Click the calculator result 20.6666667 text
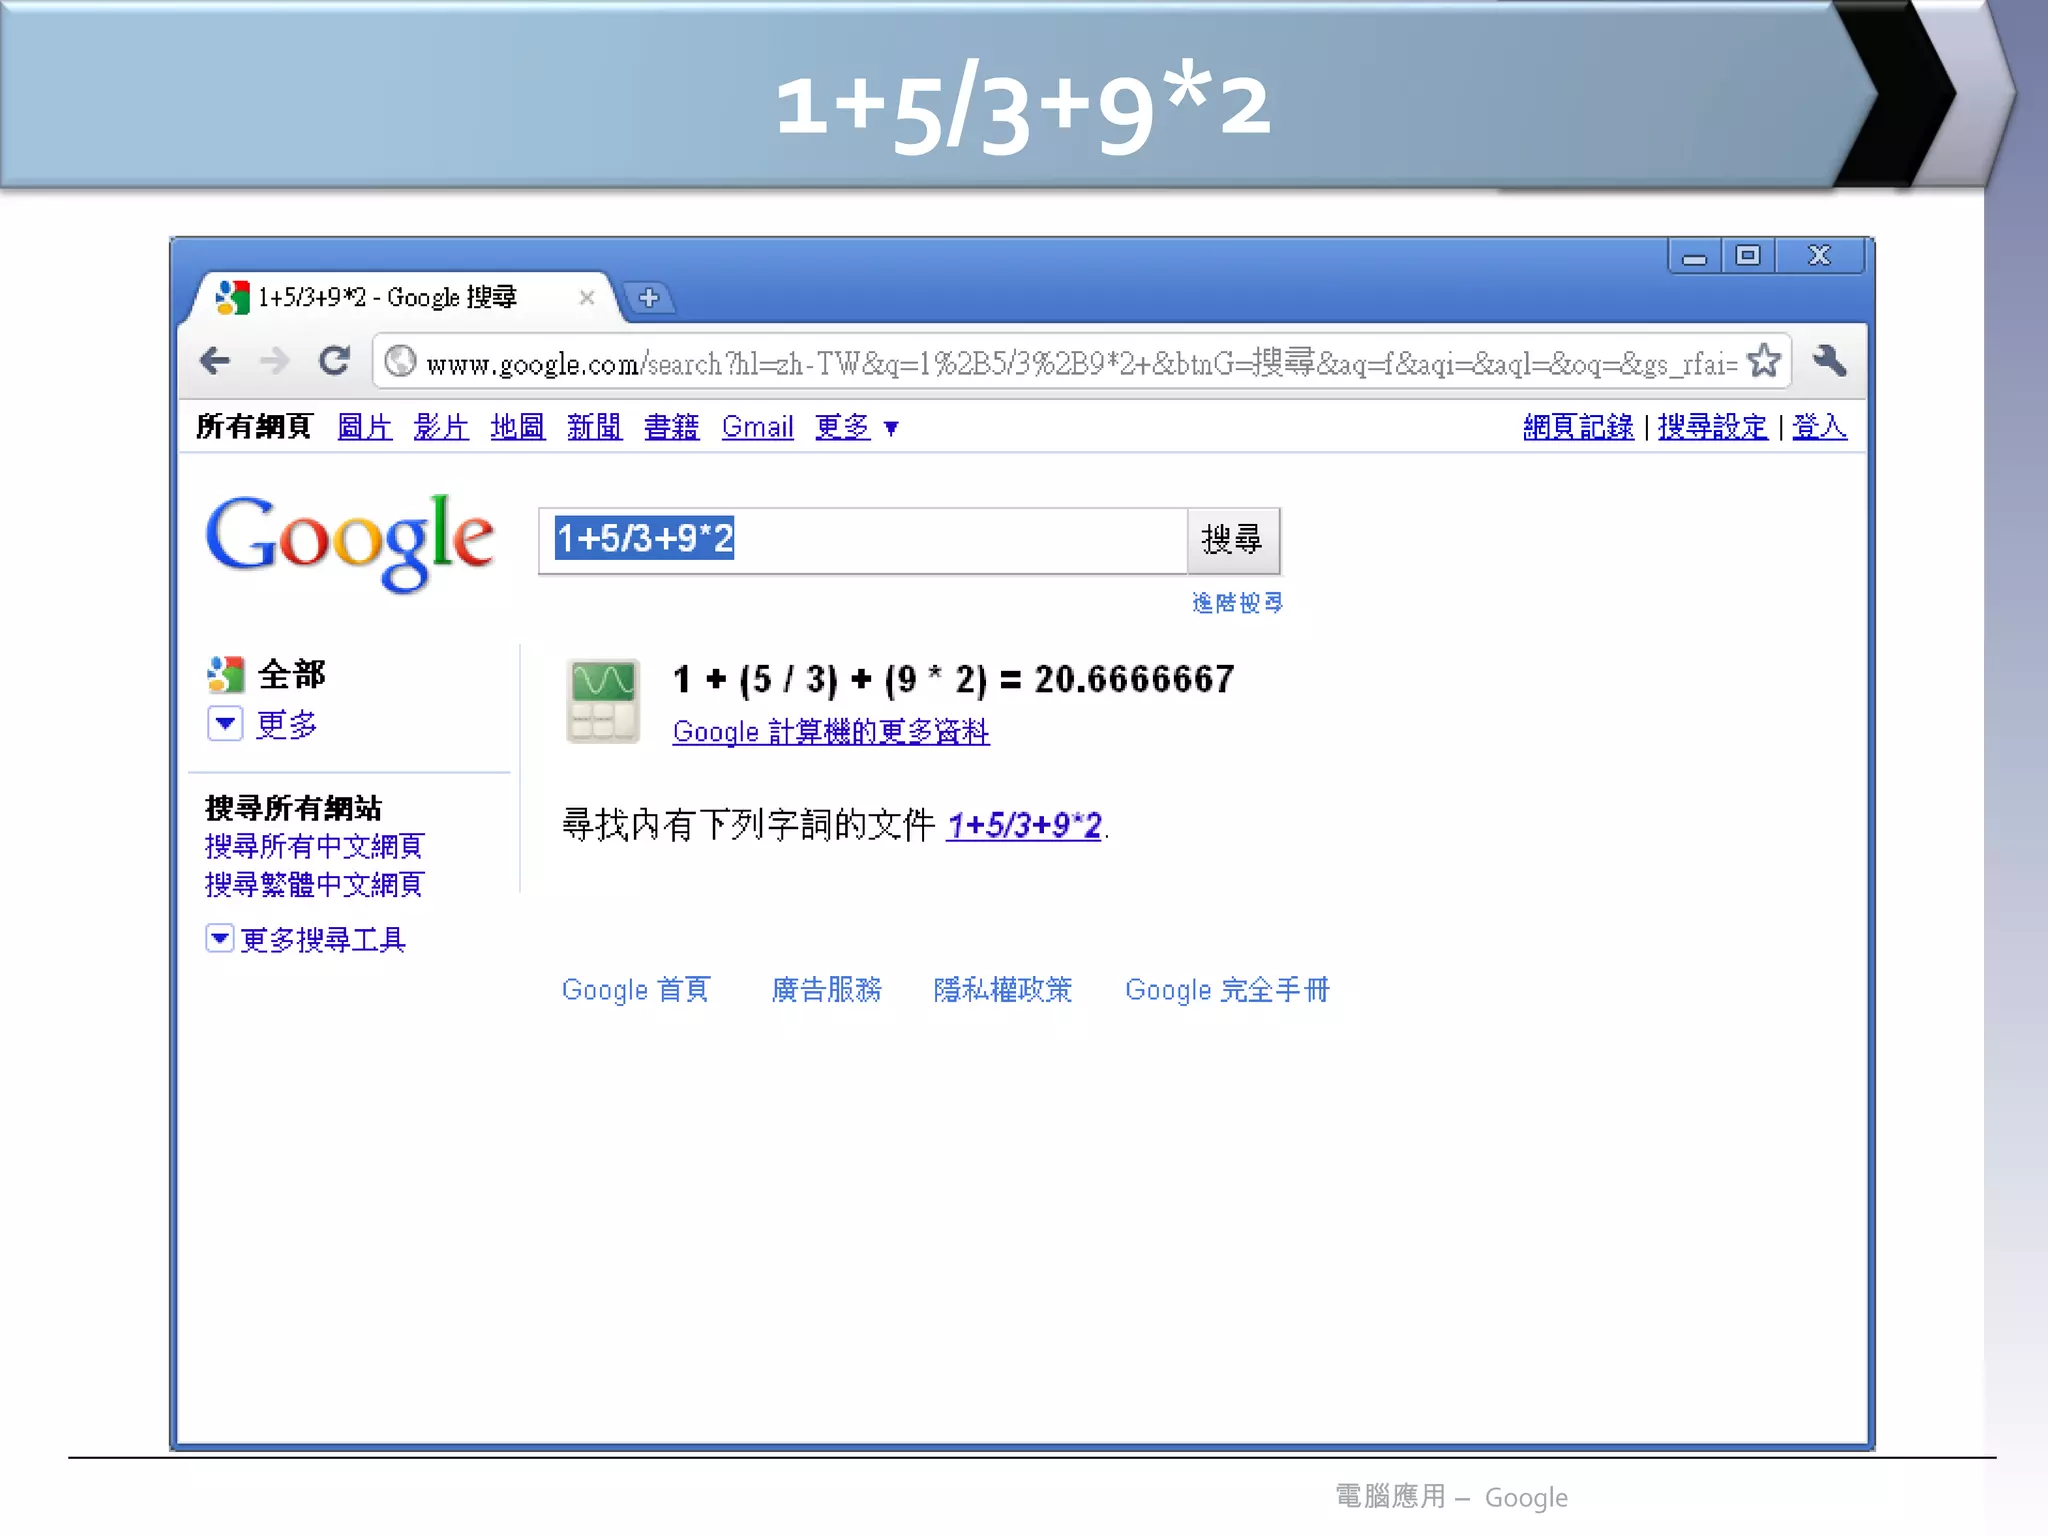Image resolution: width=2048 pixels, height=1536 pixels. pyautogui.click(x=1135, y=680)
